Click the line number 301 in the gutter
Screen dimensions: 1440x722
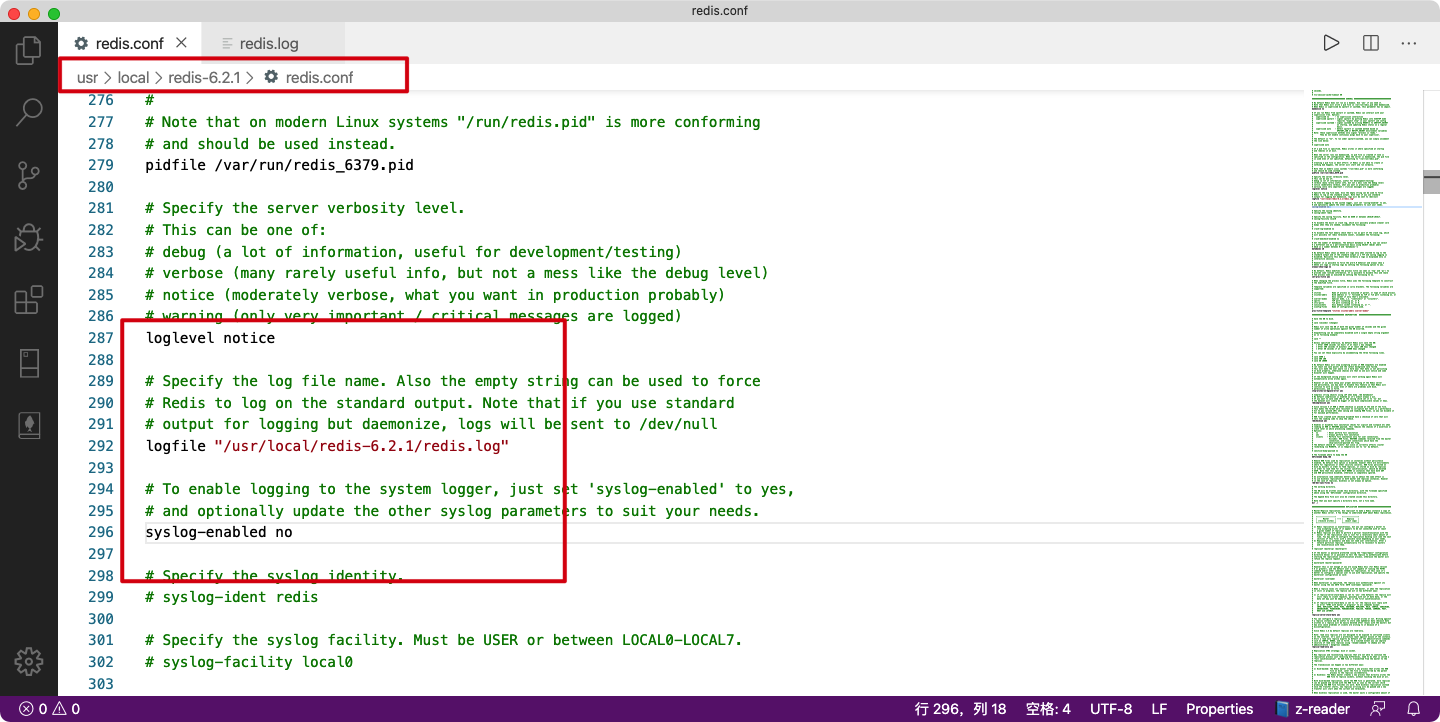101,640
